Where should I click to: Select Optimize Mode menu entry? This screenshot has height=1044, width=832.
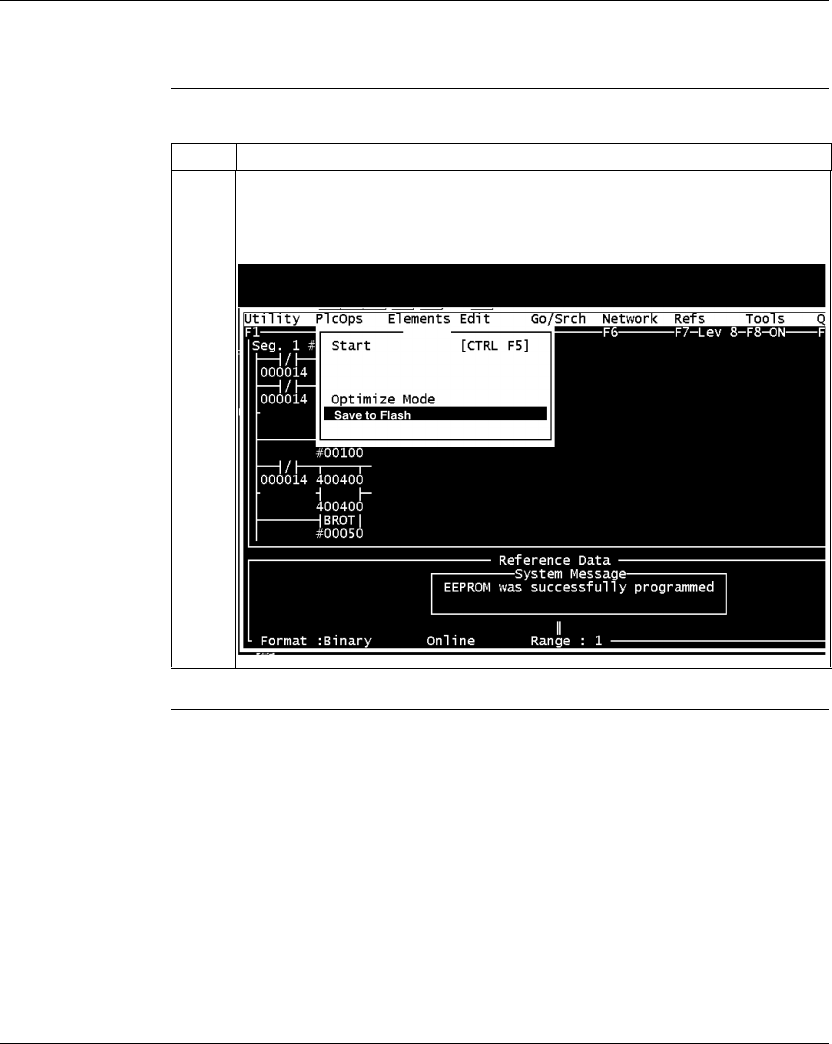[x=383, y=399]
